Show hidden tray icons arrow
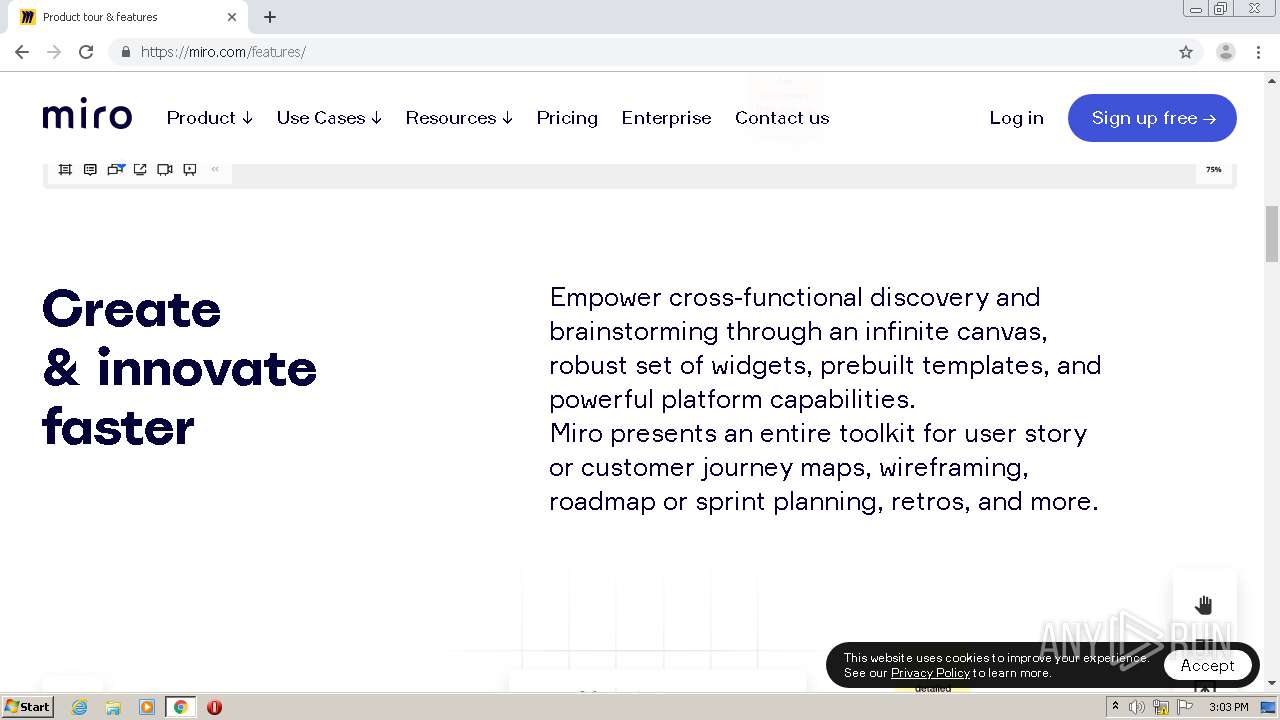Screen dimensions: 1280x720 pos(1115,707)
